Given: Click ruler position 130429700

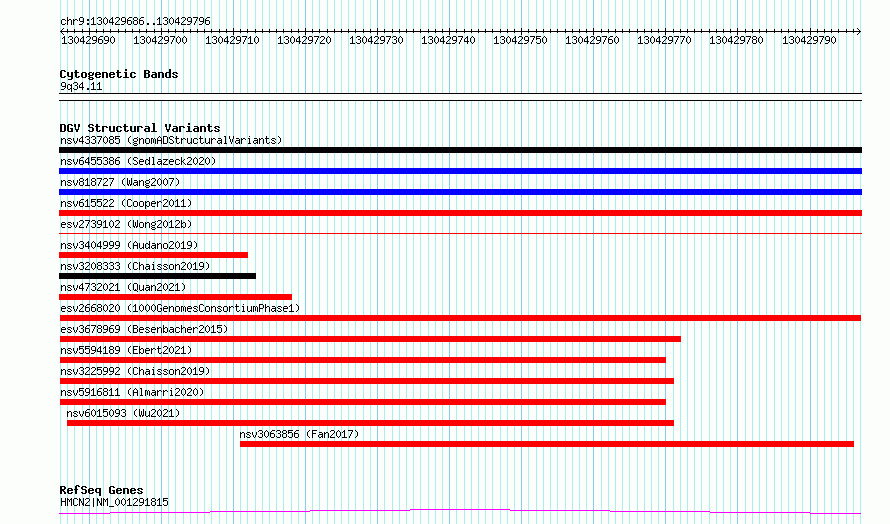Looking at the screenshot, I should click(x=160, y=40).
